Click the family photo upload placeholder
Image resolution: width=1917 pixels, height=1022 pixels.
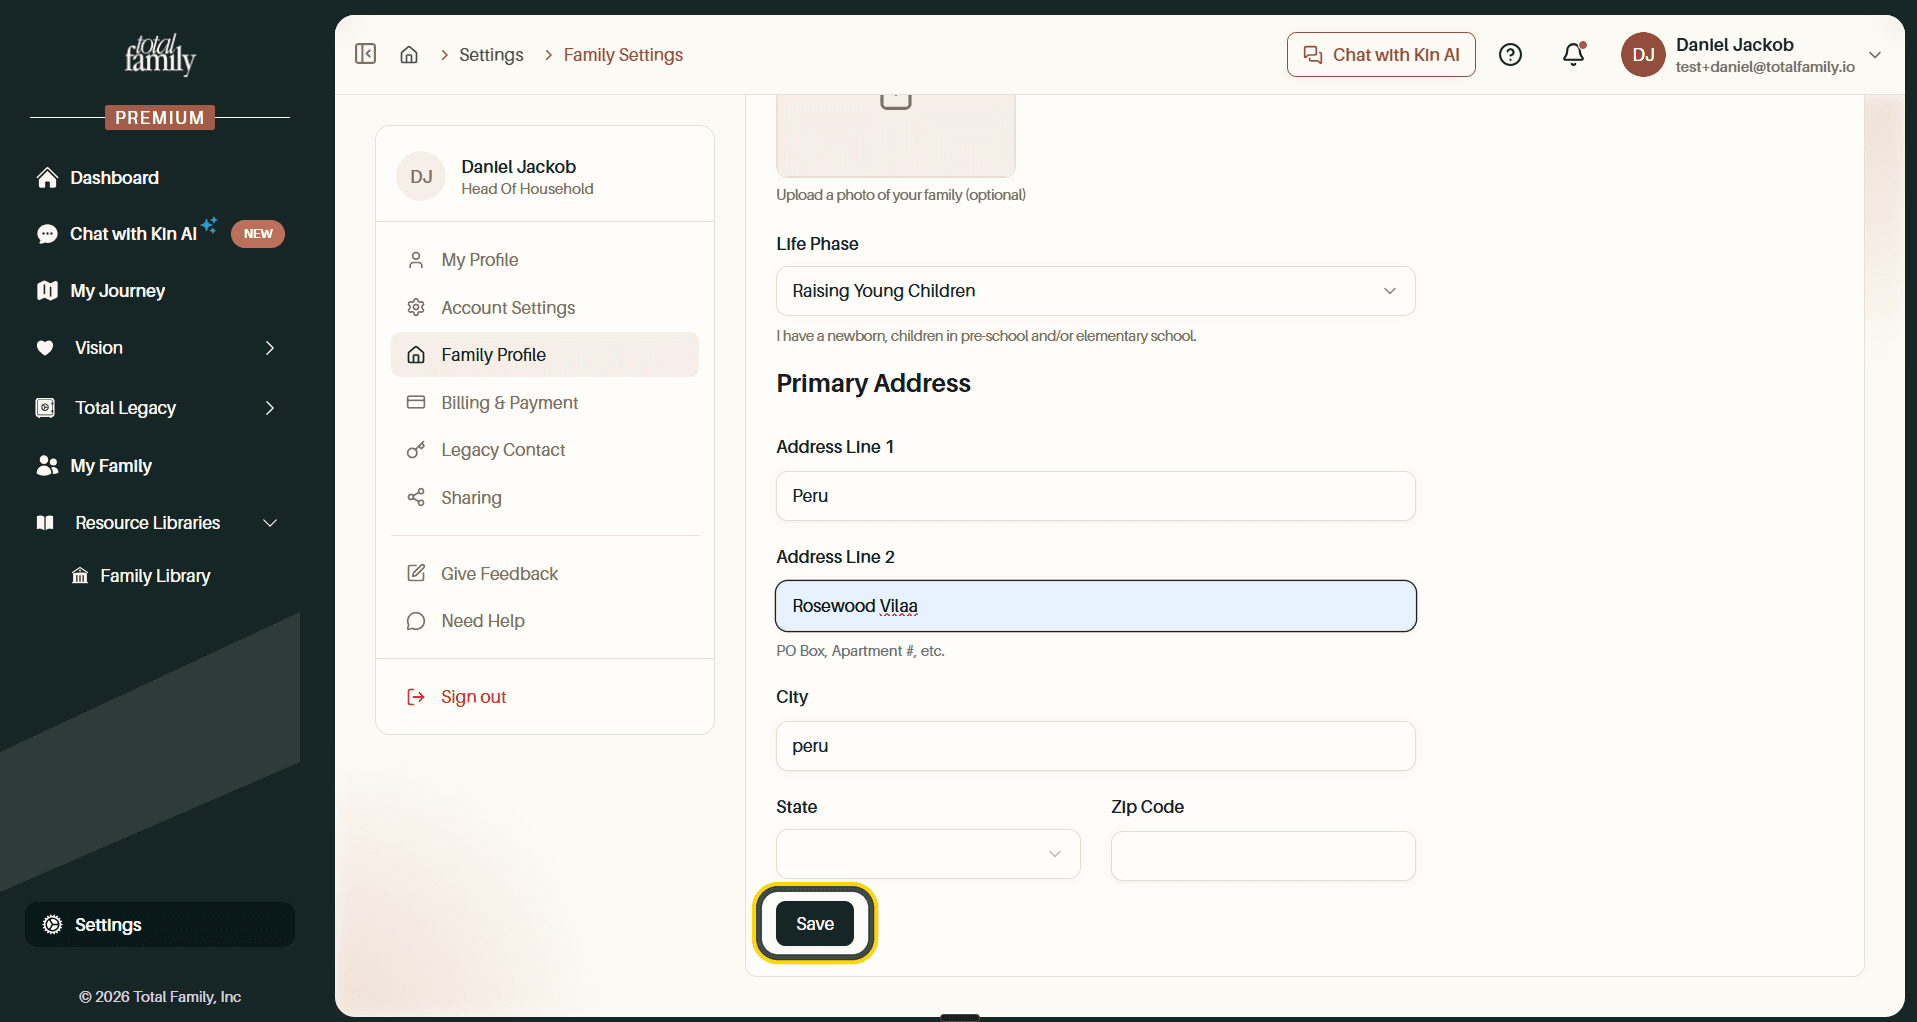(x=896, y=136)
